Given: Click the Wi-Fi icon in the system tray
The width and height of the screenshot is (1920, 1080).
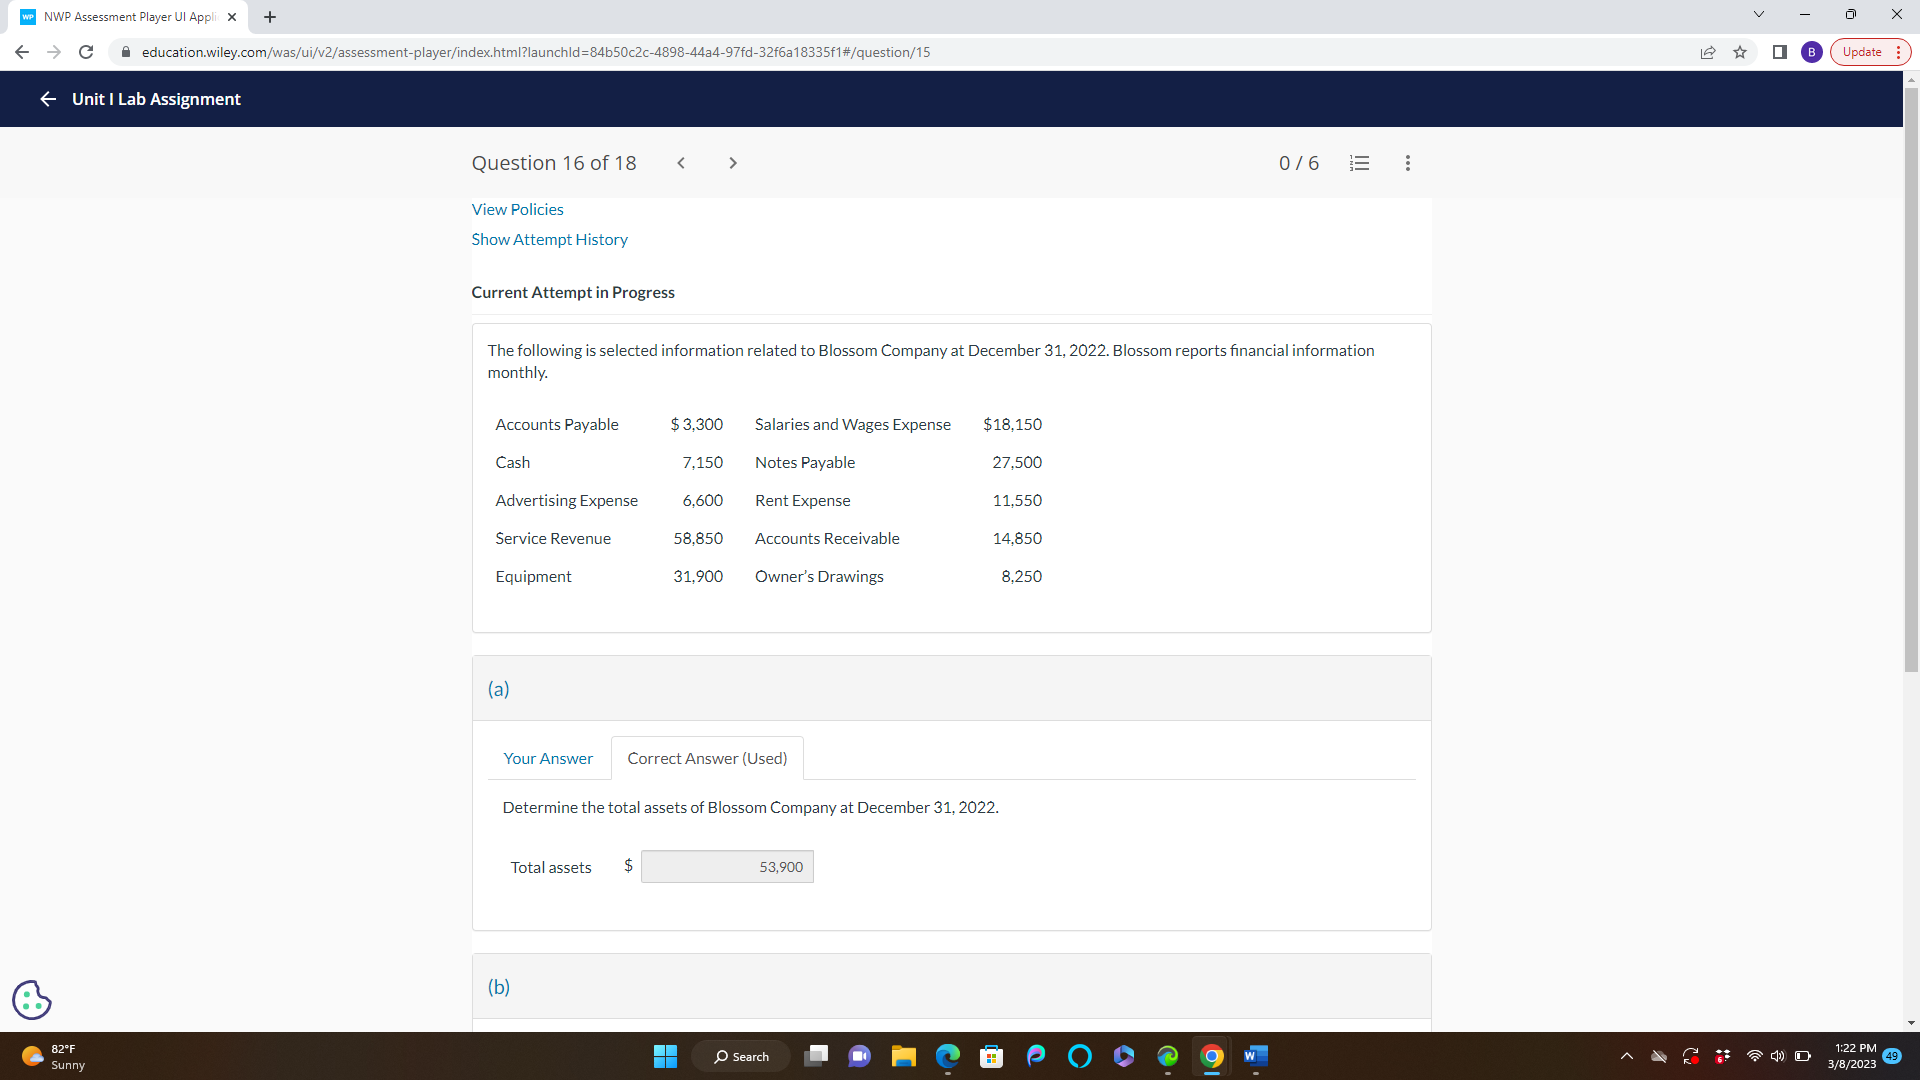Looking at the screenshot, I should tap(1753, 1056).
